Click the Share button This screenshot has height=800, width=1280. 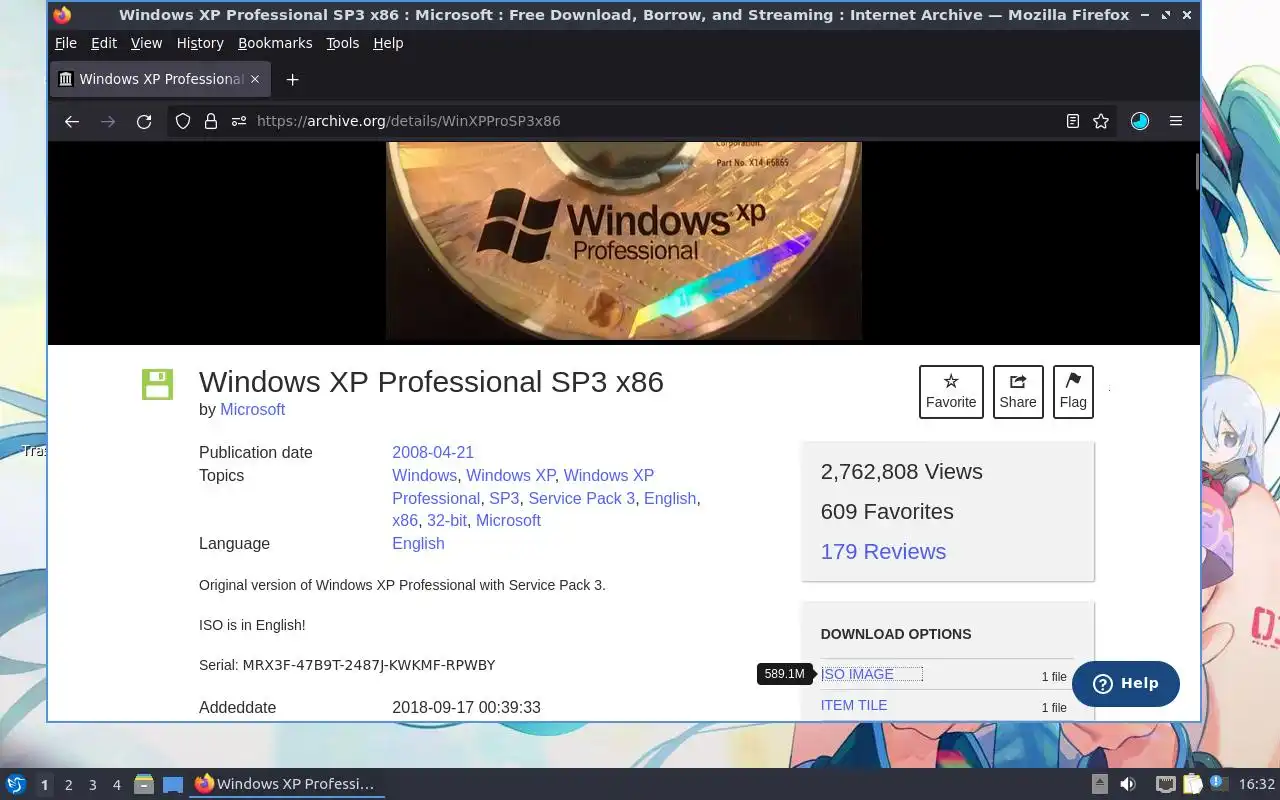click(1018, 391)
